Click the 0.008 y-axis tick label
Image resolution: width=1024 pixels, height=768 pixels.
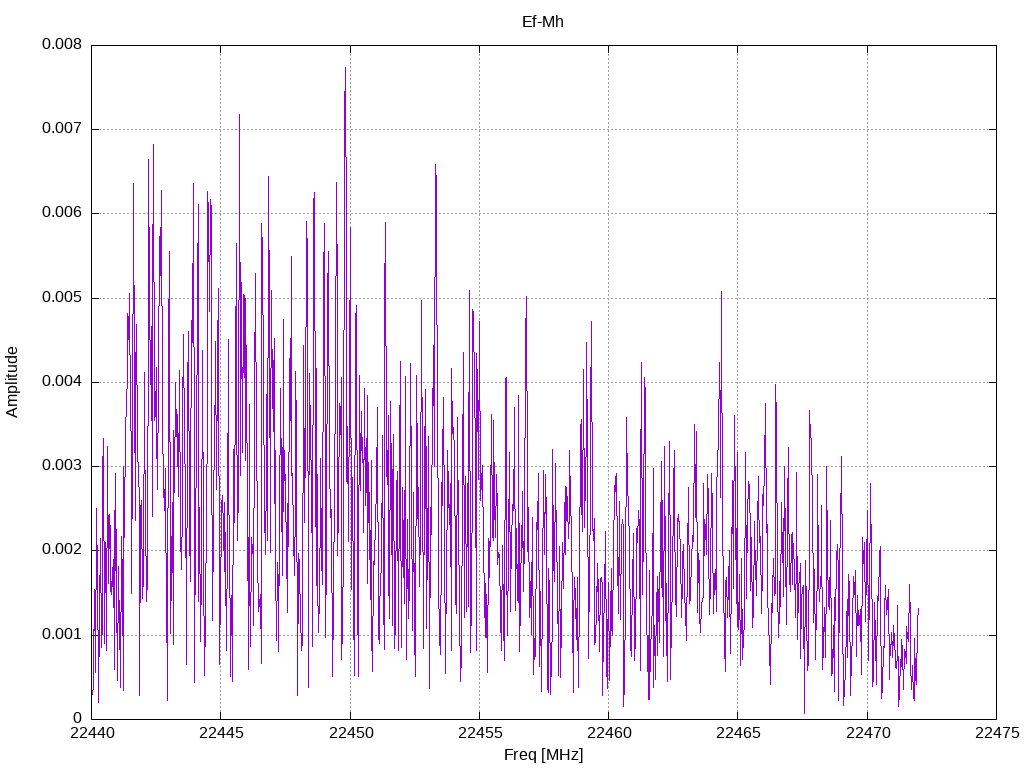click(61, 45)
